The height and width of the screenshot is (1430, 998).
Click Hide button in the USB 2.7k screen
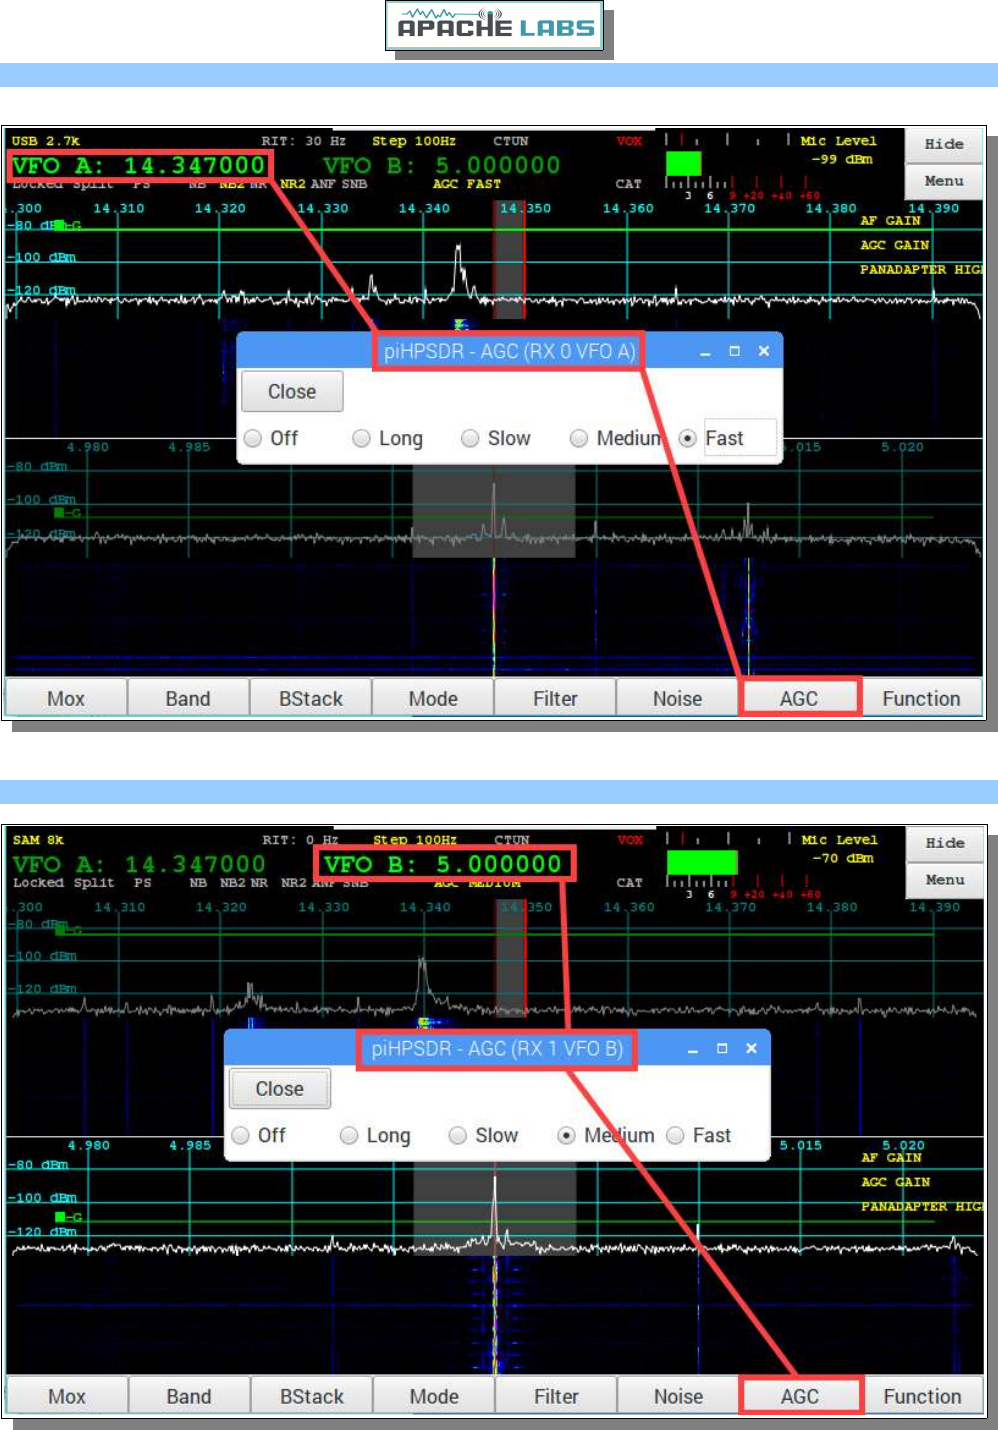click(x=944, y=144)
